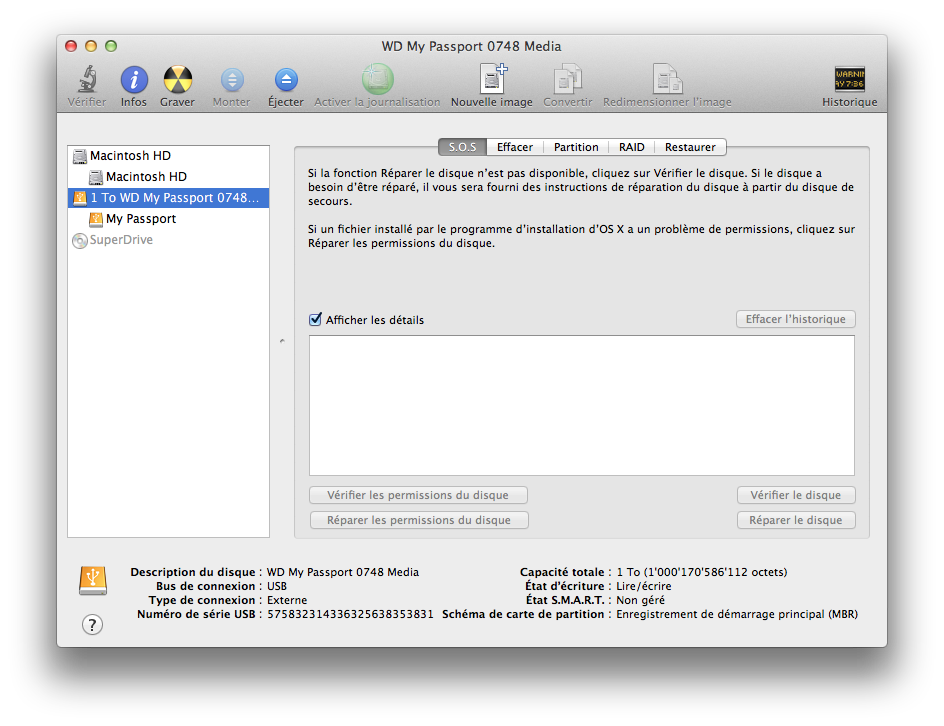This screenshot has height=726, width=944.
Task: Click the Monter toolbar icon
Action: [231, 81]
